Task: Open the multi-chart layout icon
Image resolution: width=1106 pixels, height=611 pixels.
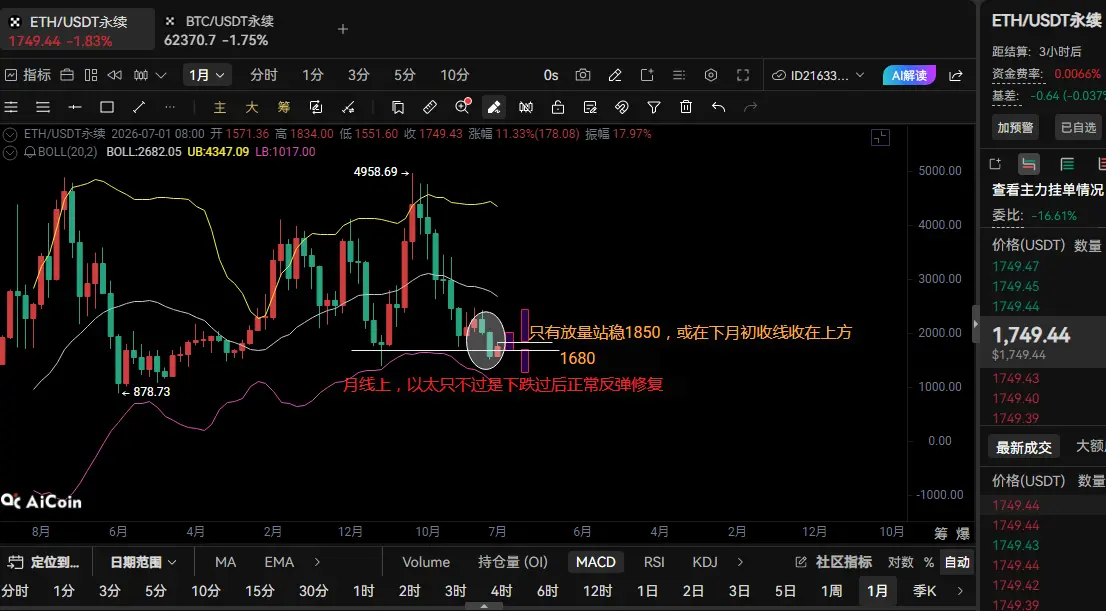Action: pos(91,75)
